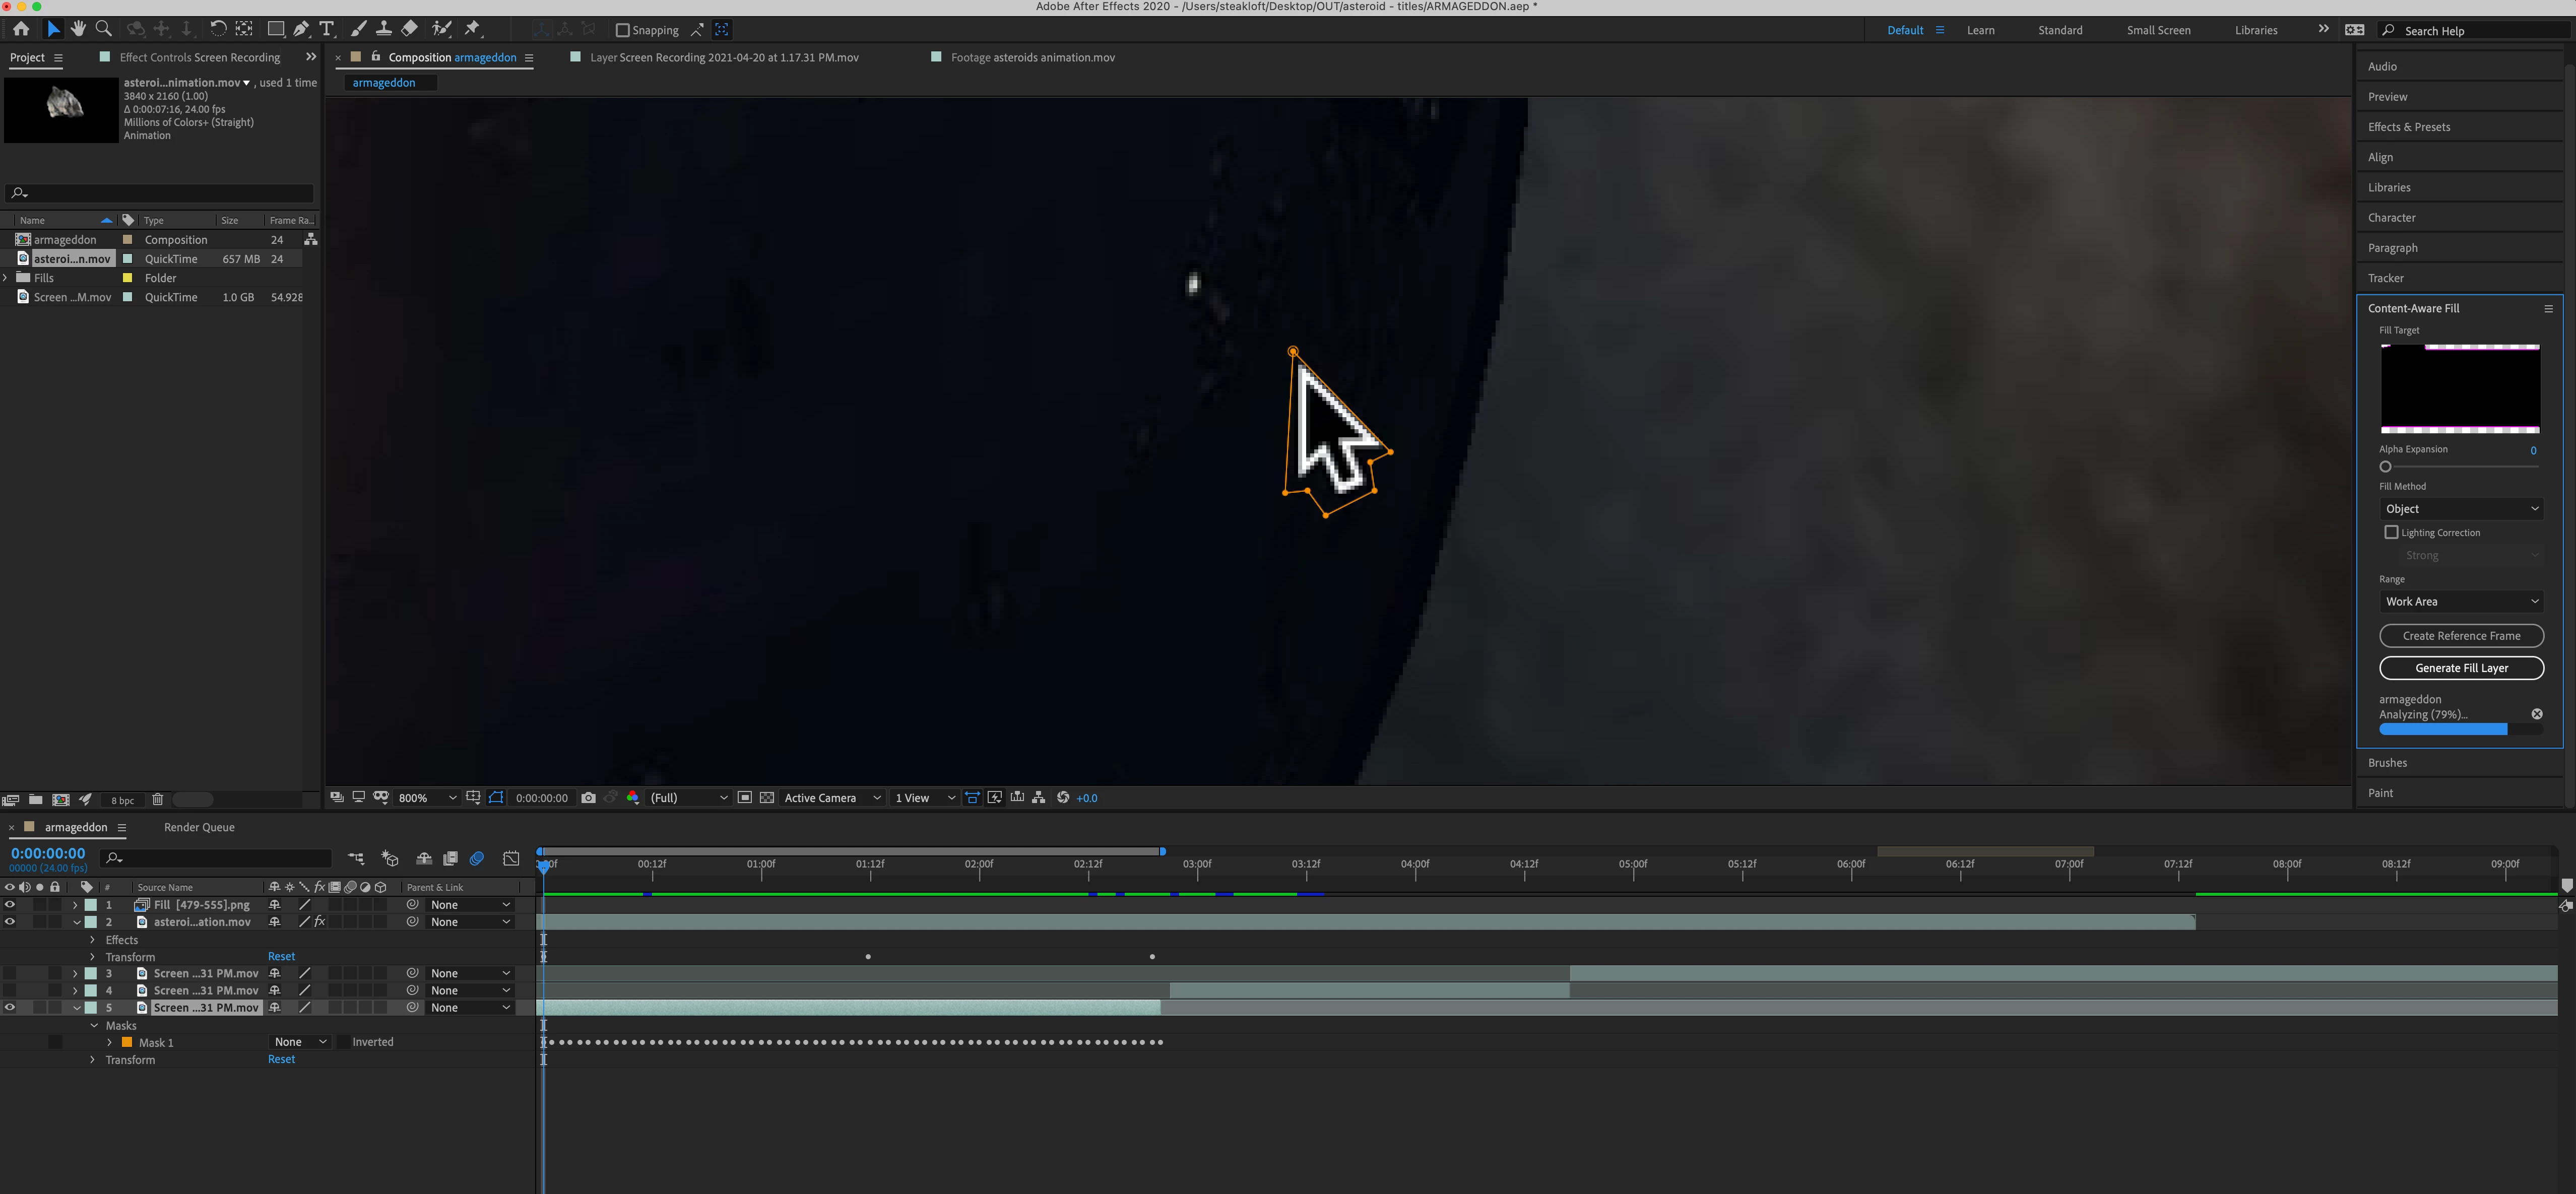Viewport: 2576px width, 1194px height.
Task: Click the snapshot camera icon
Action: [x=588, y=798]
